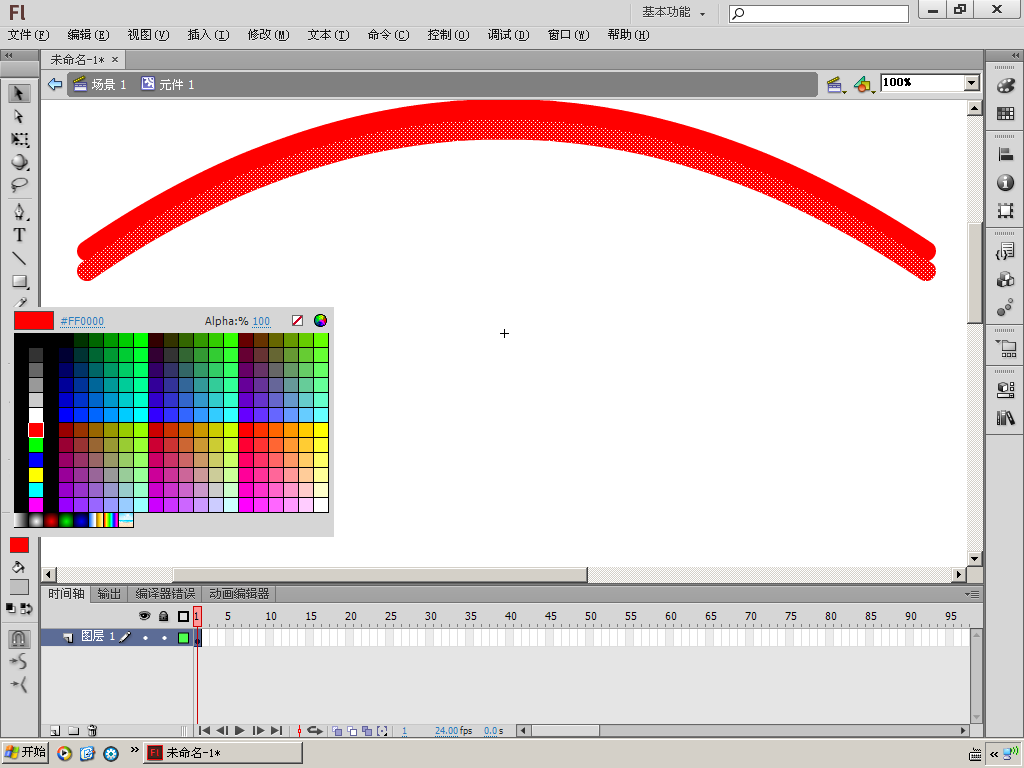Toggle Snap to Objects magnet
The height and width of the screenshot is (768, 1024).
(x=18, y=638)
